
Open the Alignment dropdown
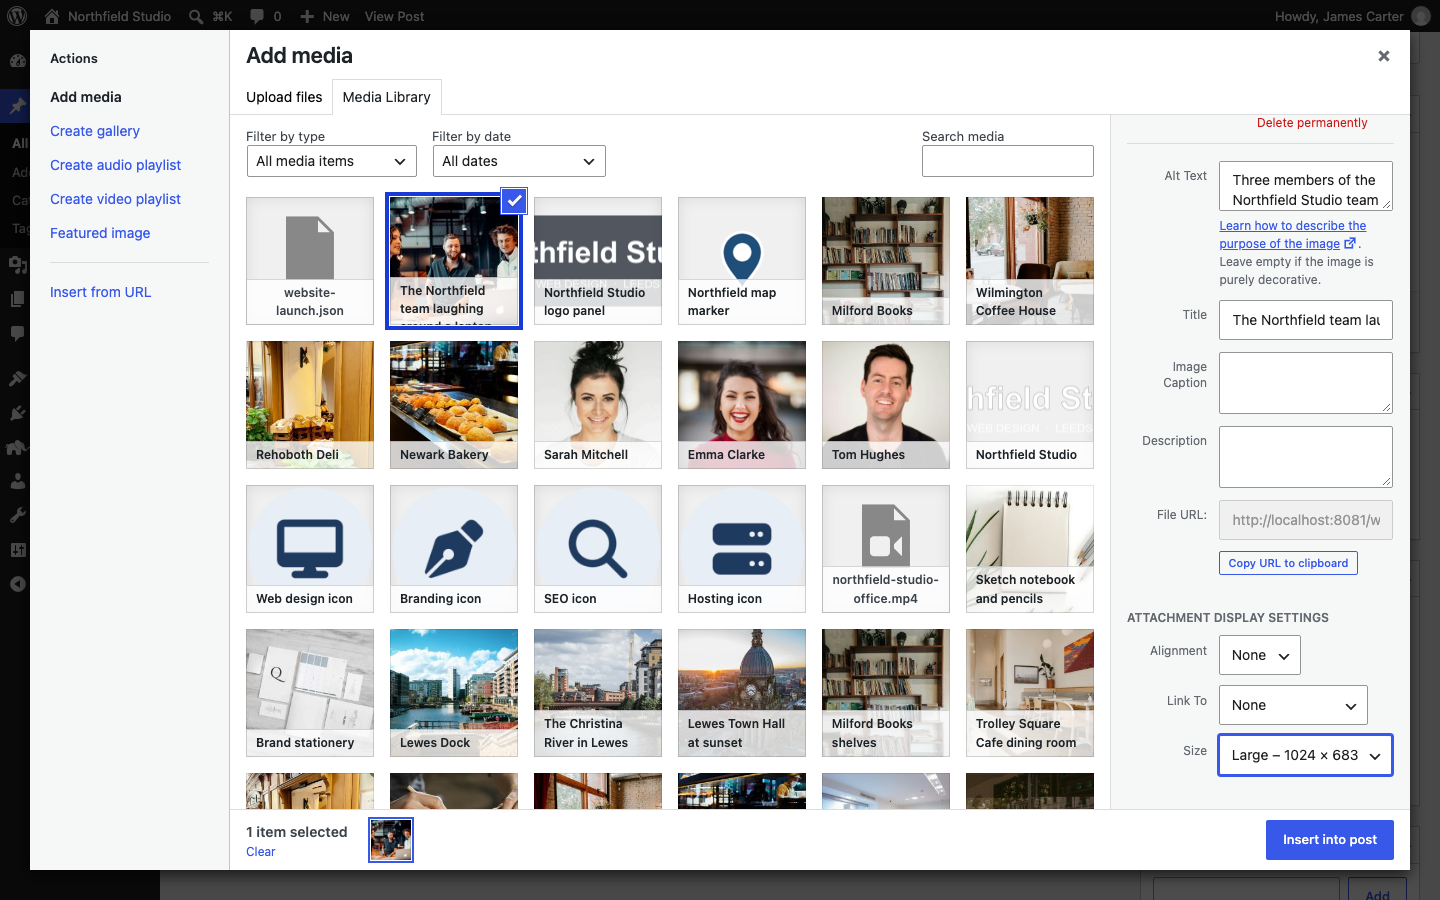(1260, 655)
